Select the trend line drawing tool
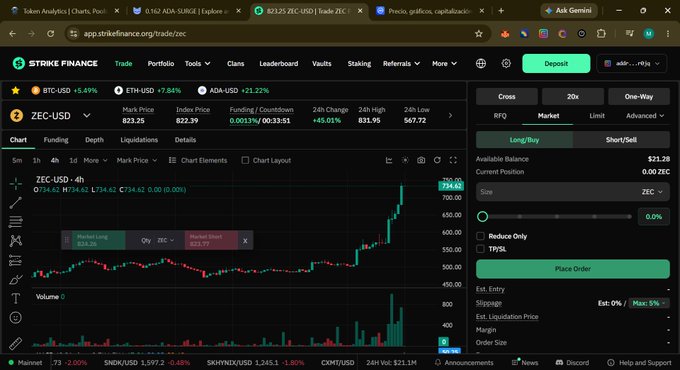The image size is (680, 370). click(16, 203)
